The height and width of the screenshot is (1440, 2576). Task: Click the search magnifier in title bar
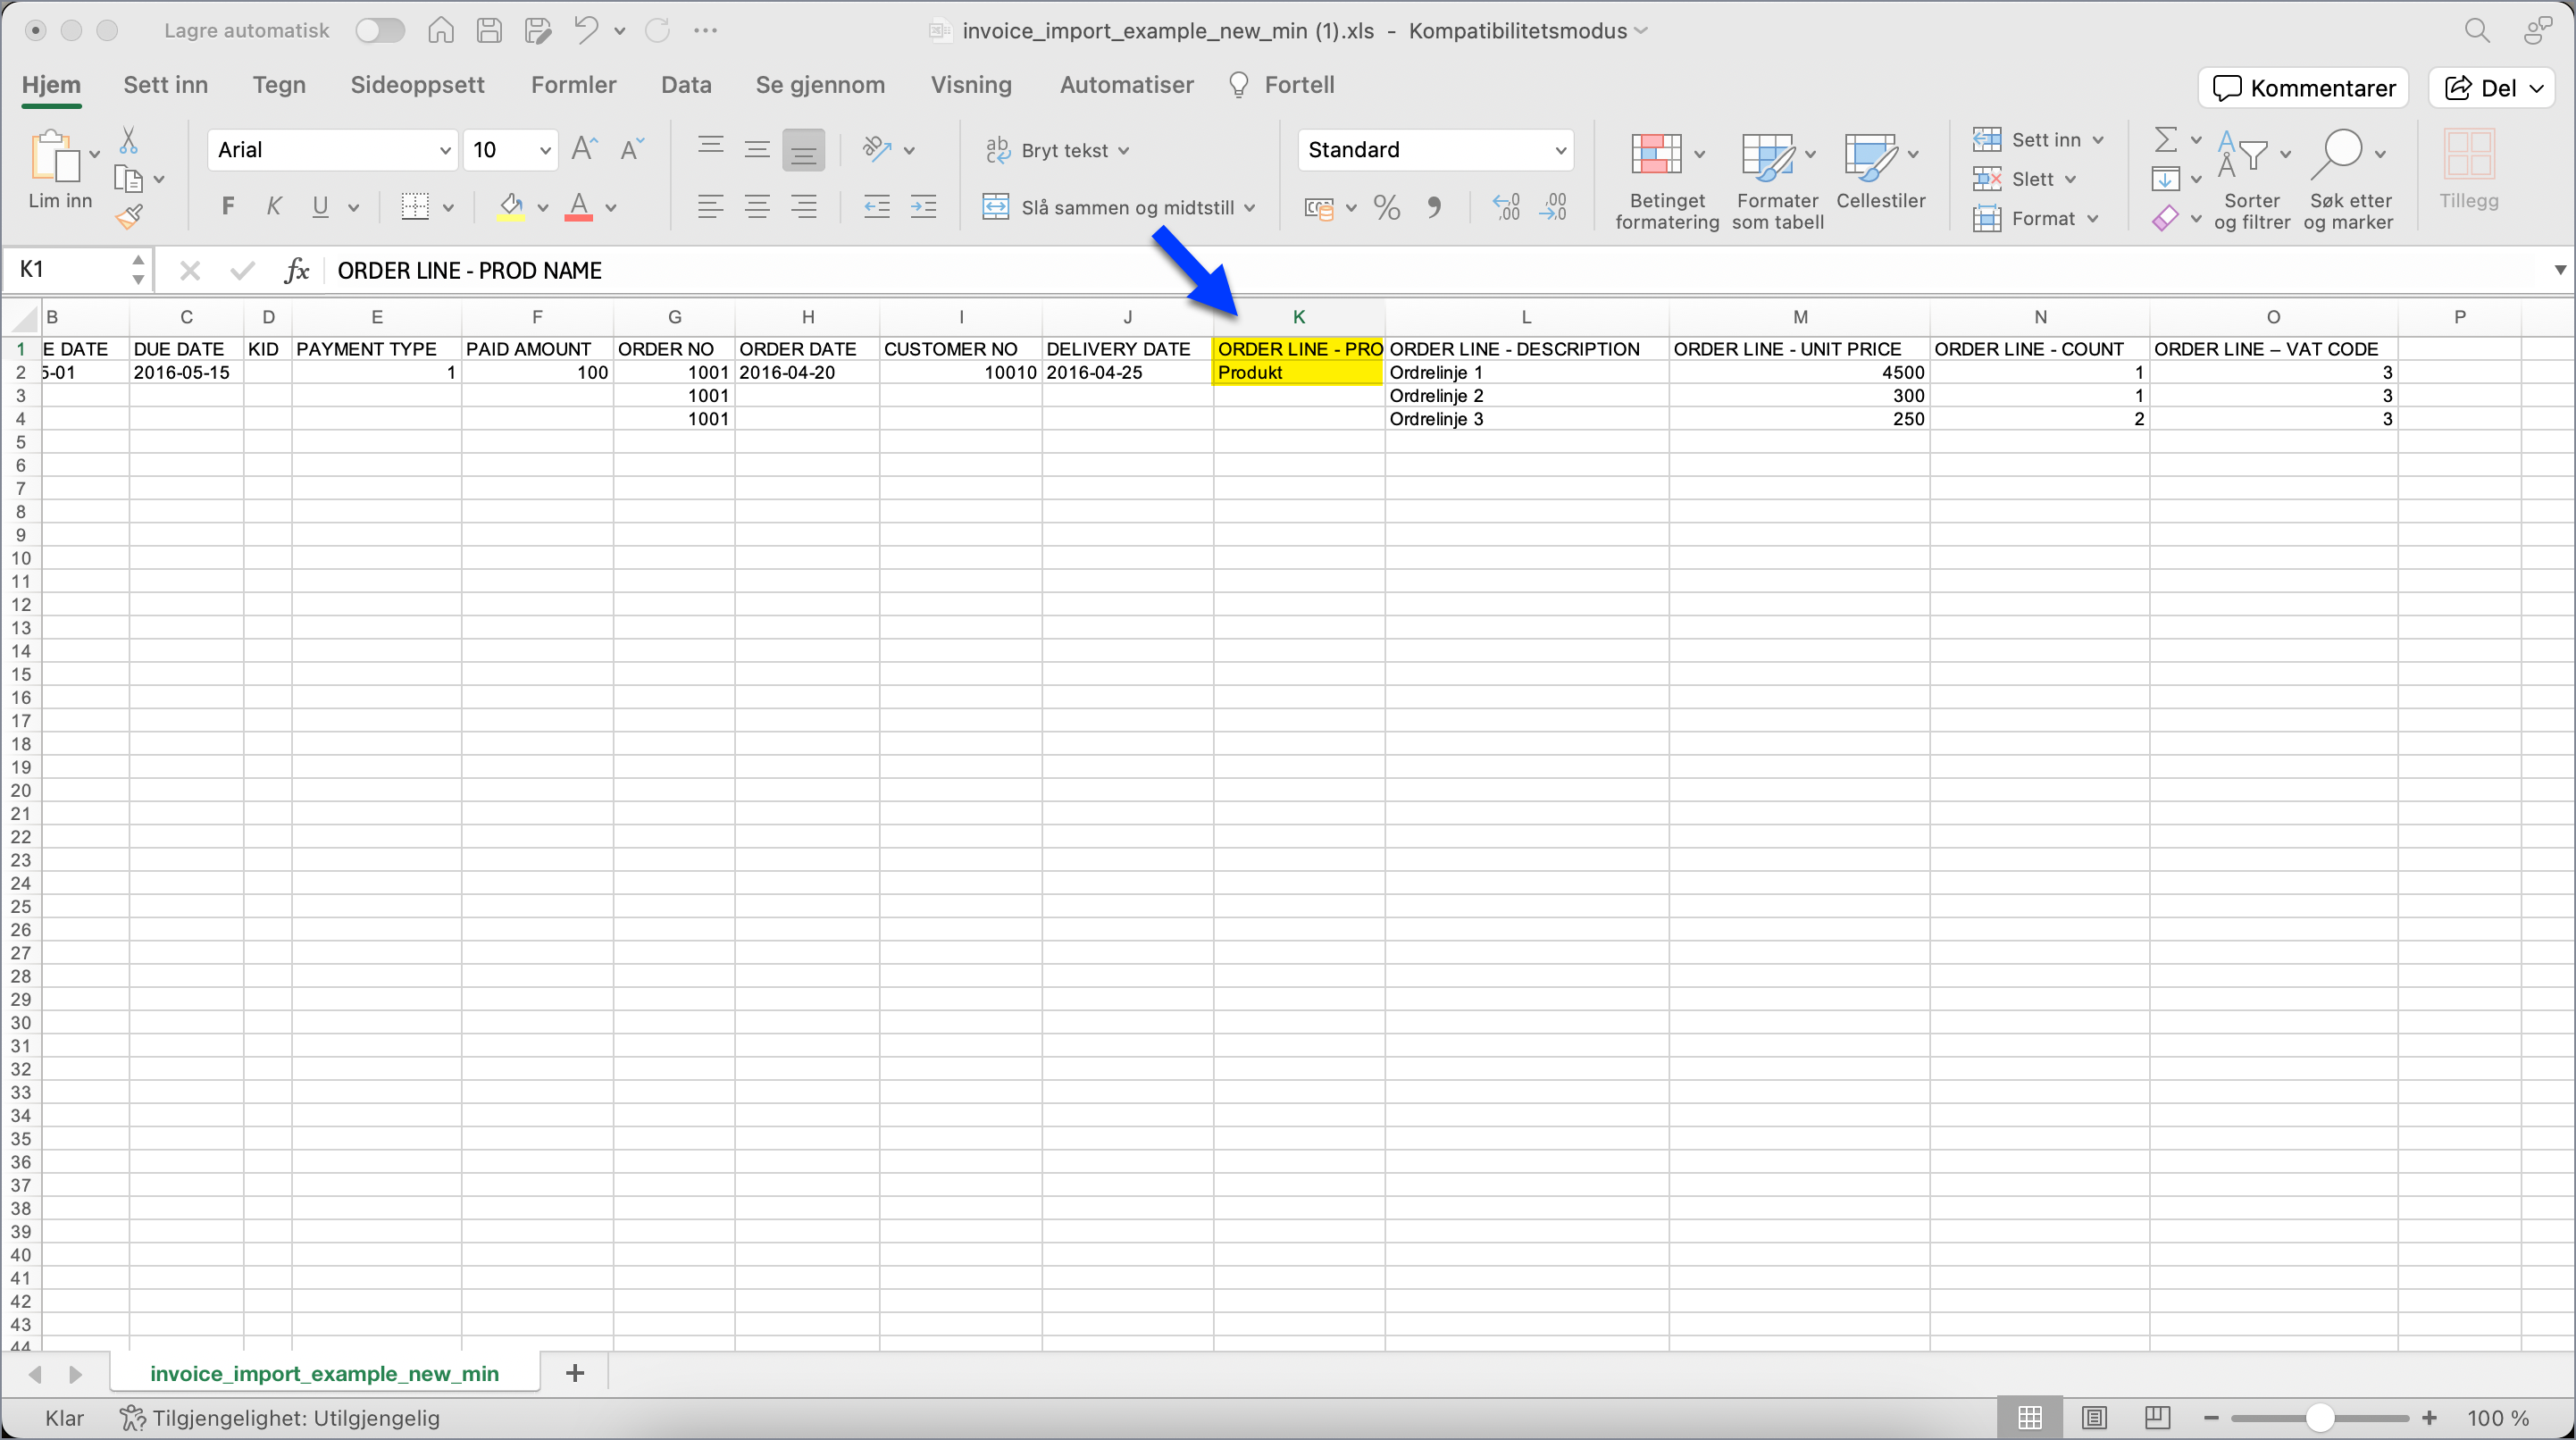pos(2476,31)
